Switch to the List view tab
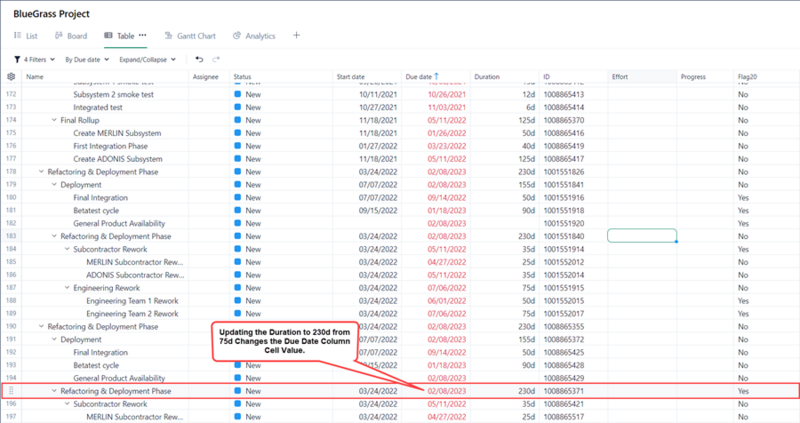Viewport: 800px width, 423px height. [26, 36]
